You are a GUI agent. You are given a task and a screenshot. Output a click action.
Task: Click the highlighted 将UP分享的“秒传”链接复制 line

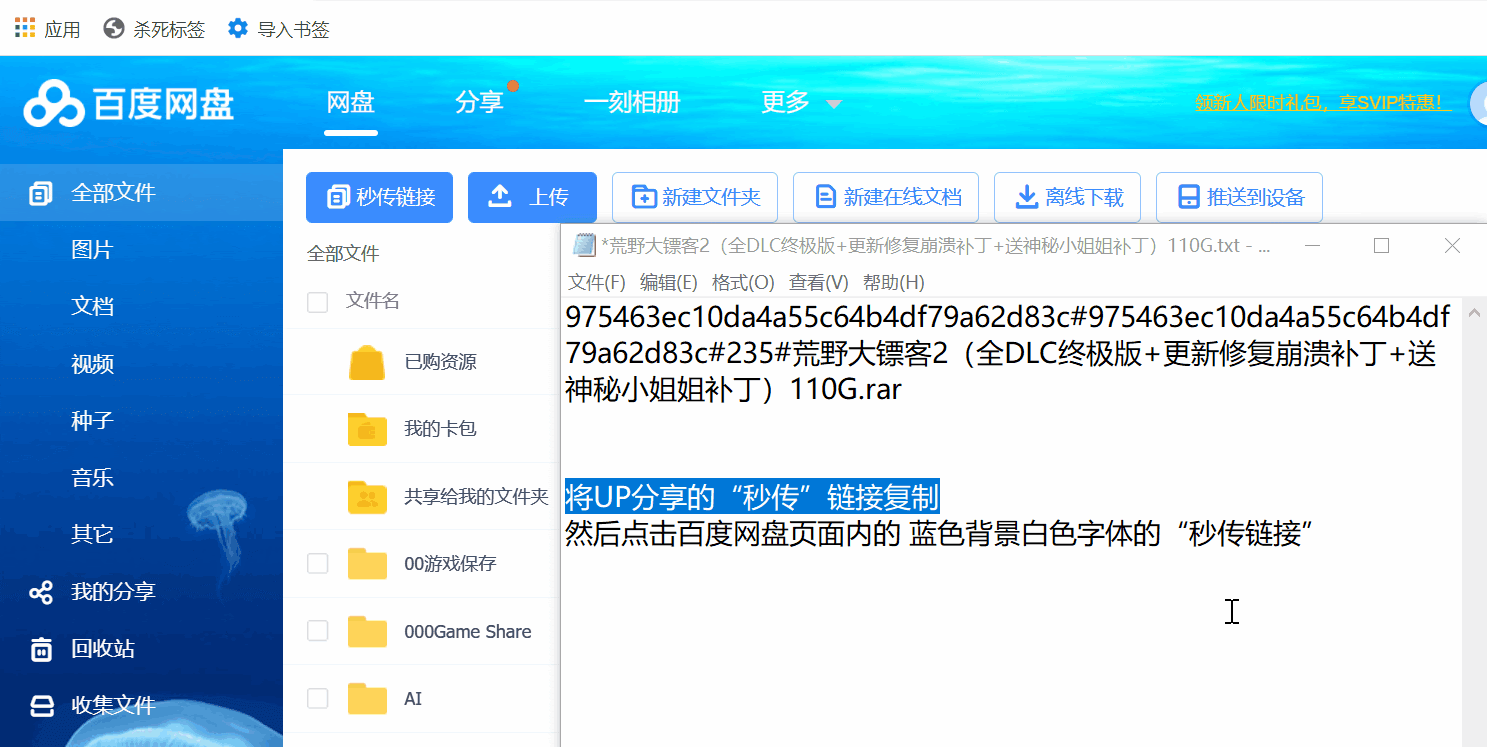tap(752, 496)
